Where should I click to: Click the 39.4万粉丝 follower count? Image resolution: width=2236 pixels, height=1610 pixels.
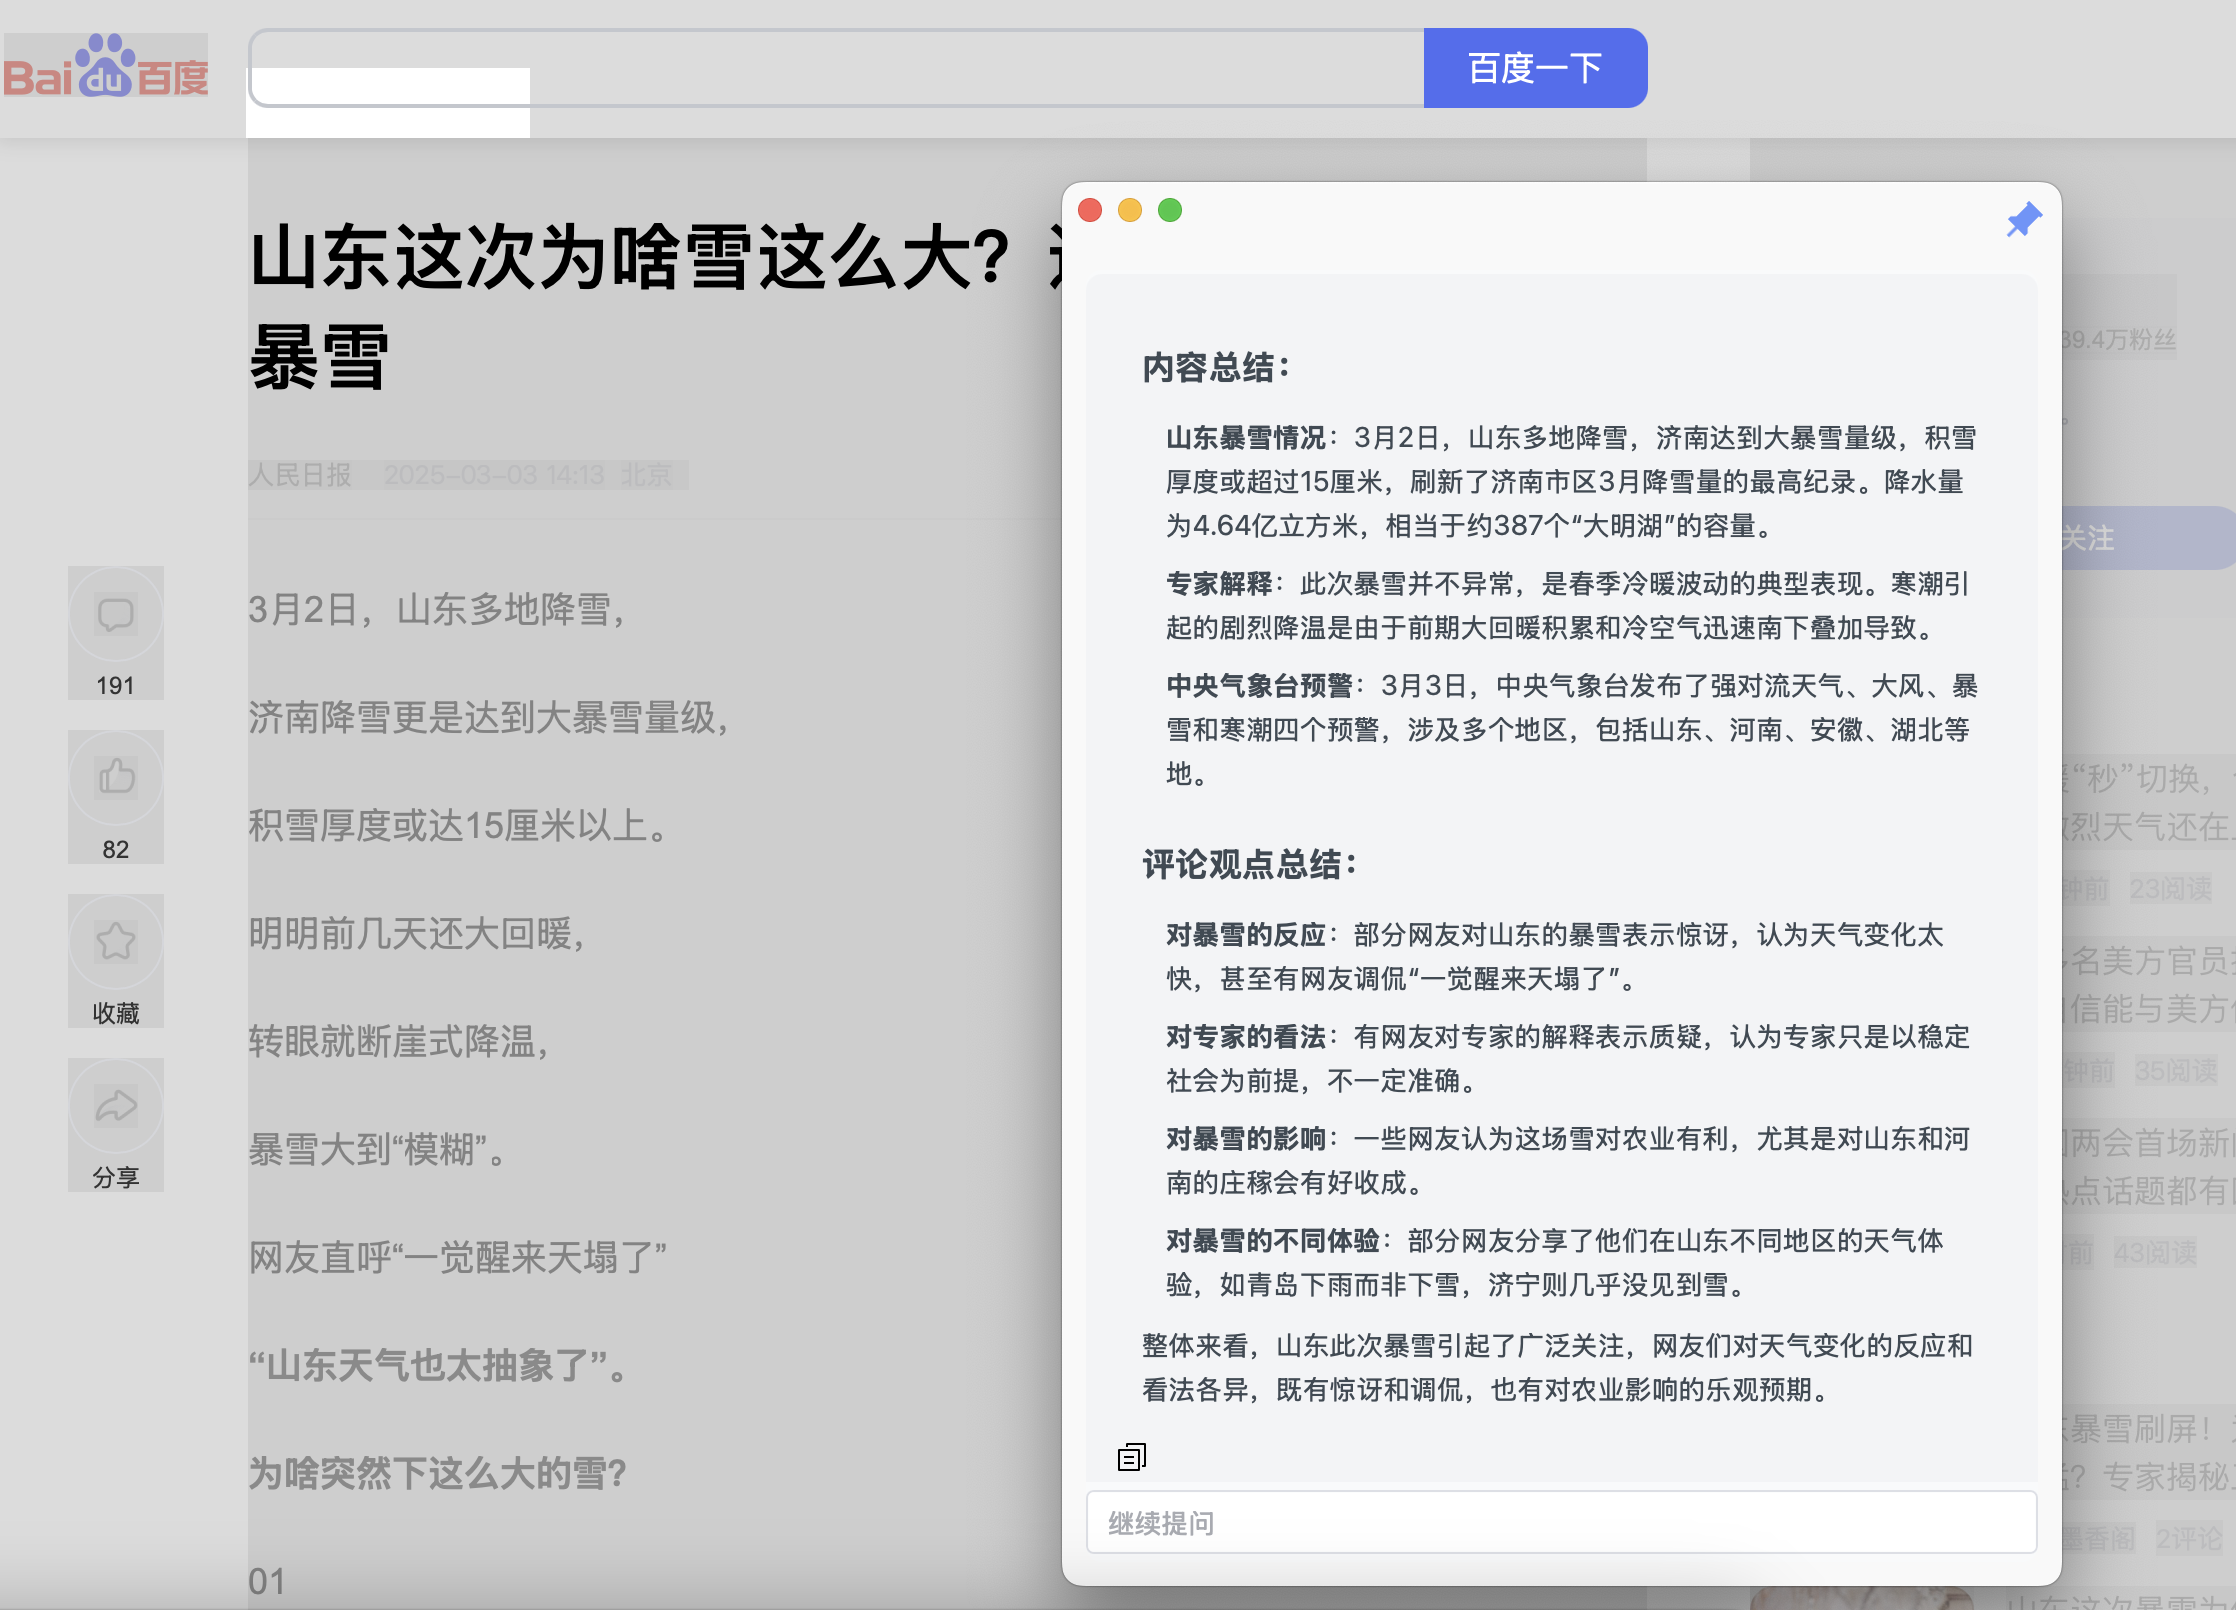pyautogui.click(x=2118, y=340)
